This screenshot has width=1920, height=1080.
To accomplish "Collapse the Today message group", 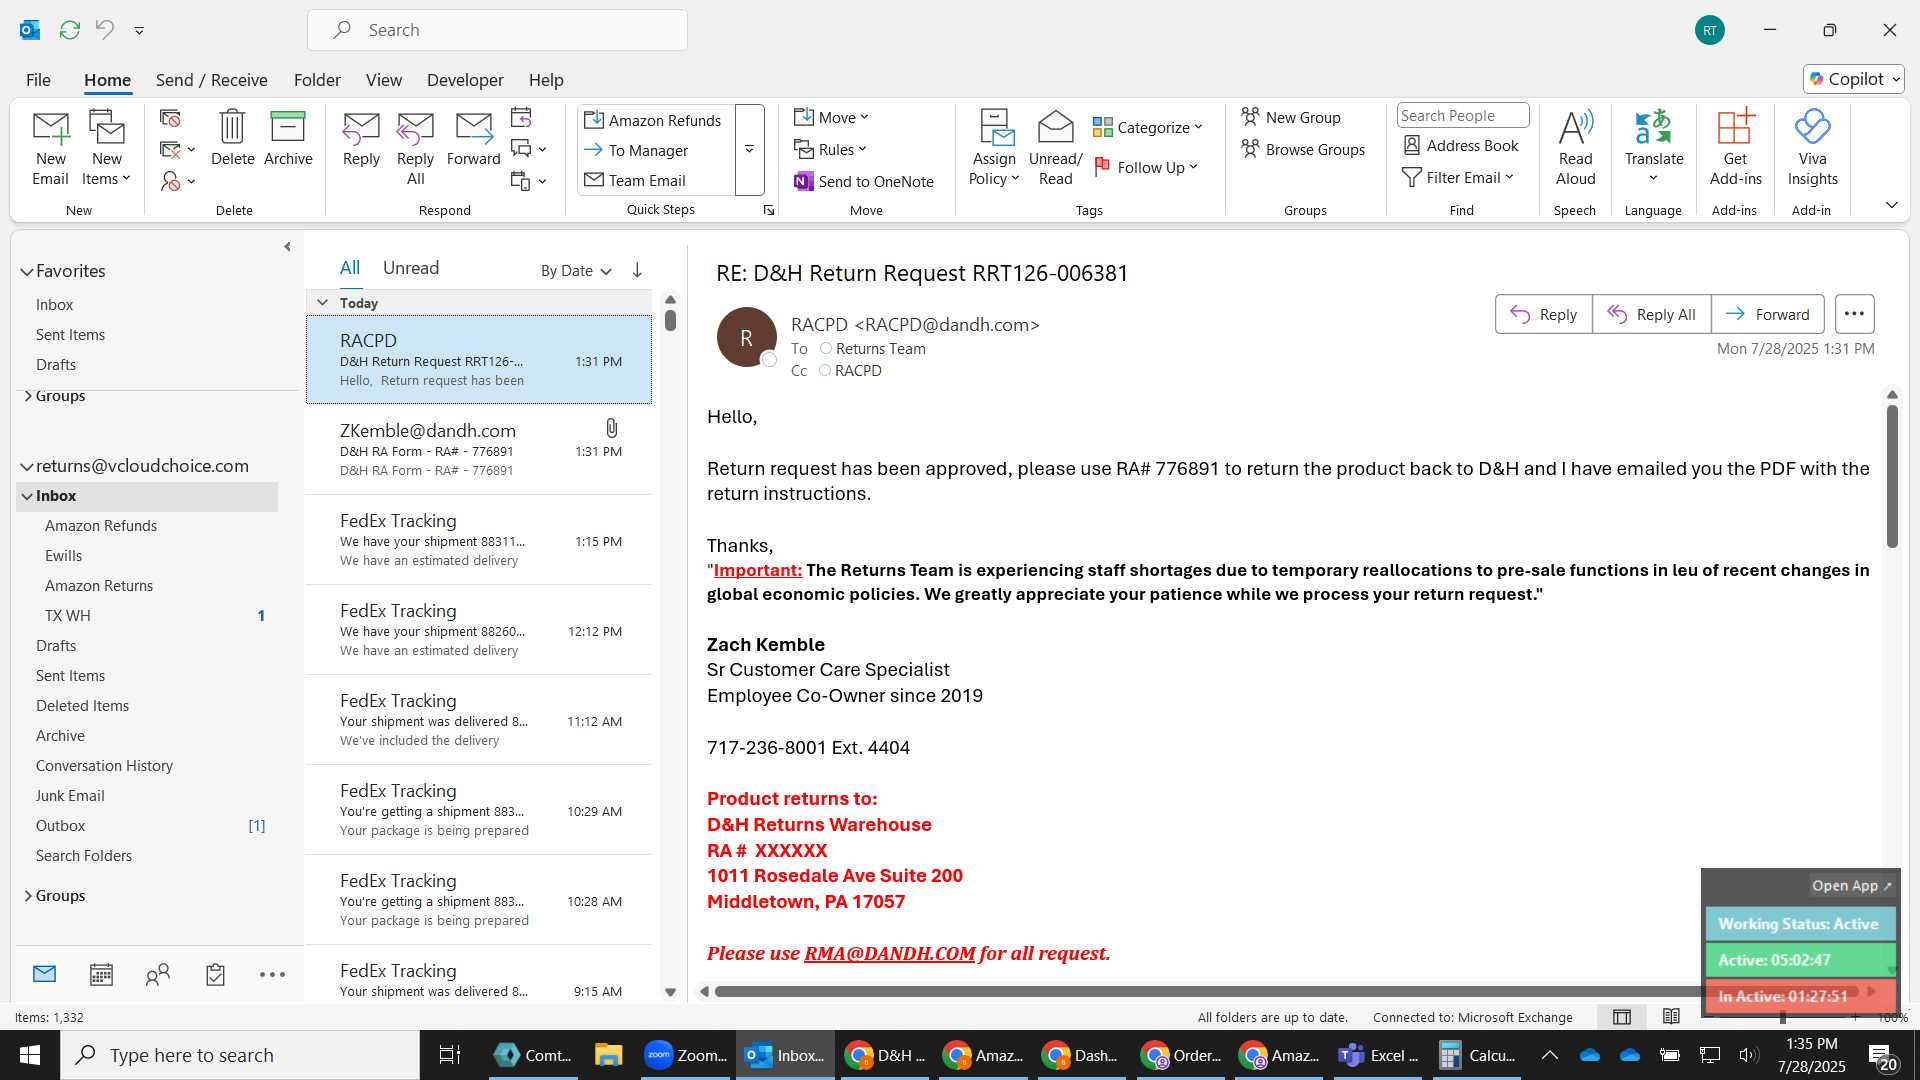I will coord(322,302).
